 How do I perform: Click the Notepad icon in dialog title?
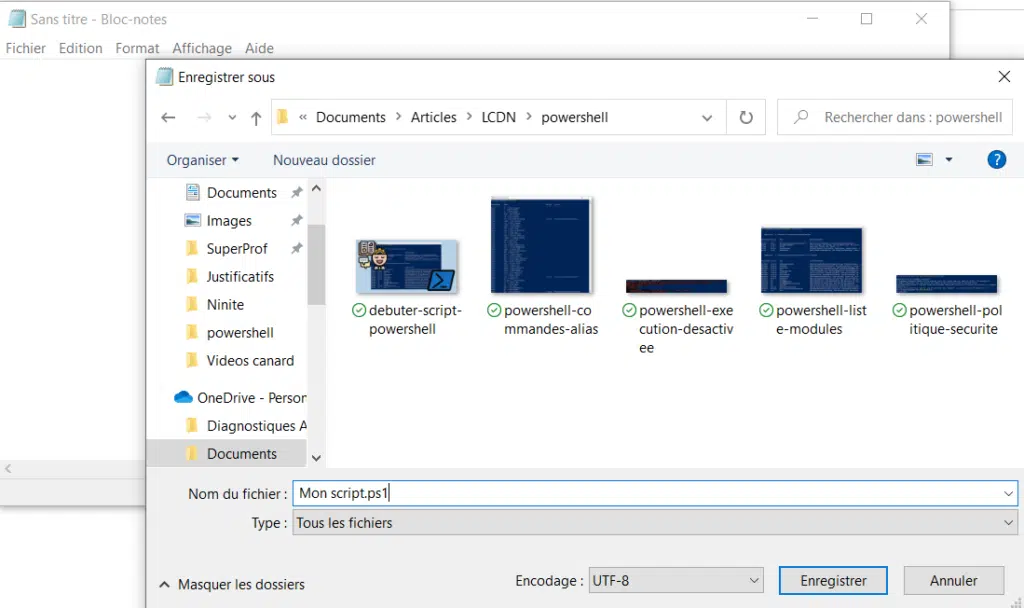pos(165,77)
